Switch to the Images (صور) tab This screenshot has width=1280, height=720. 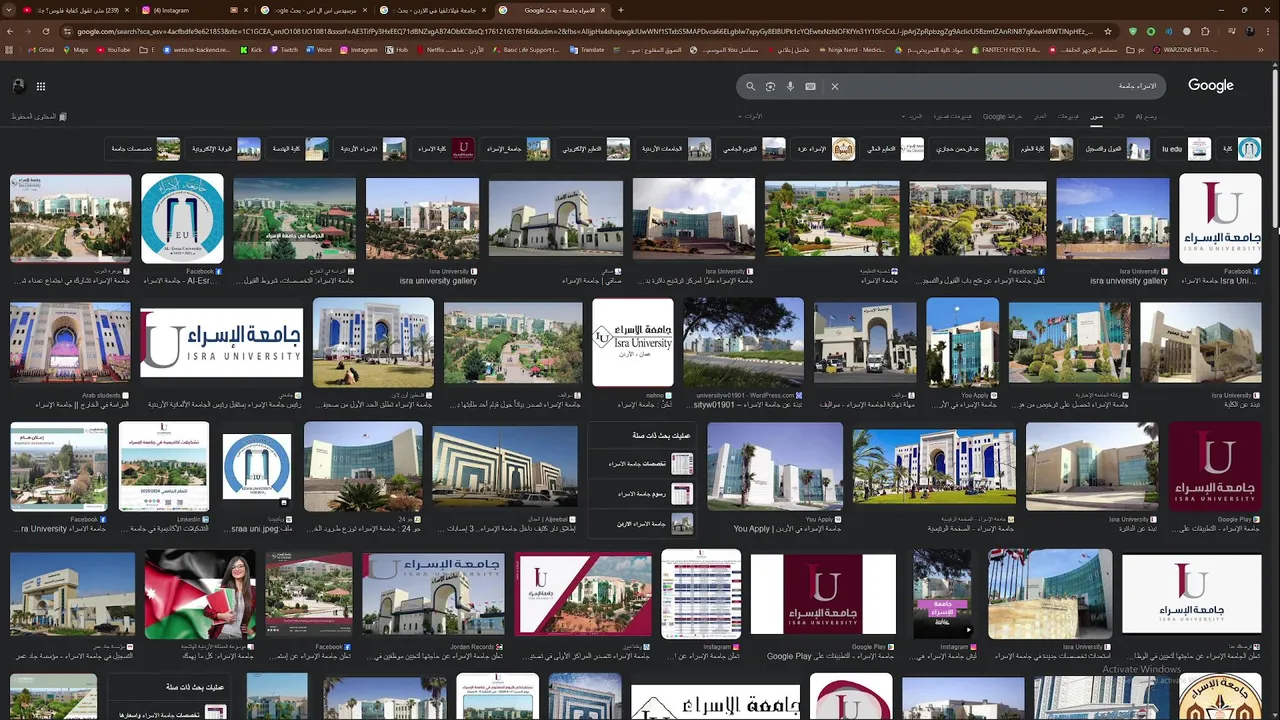pos(1096,116)
